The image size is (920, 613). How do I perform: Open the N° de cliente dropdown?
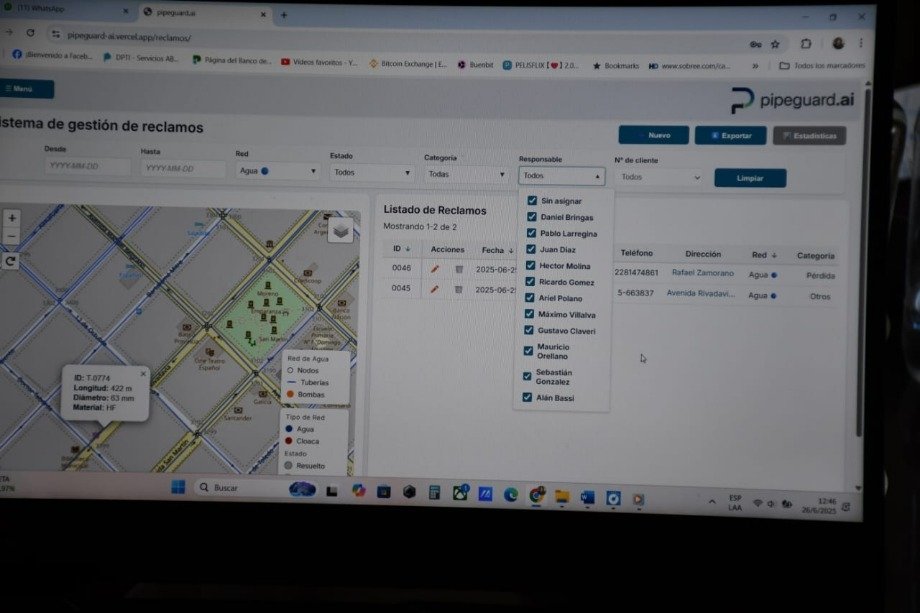pyautogui.click(x=659, y=177)
